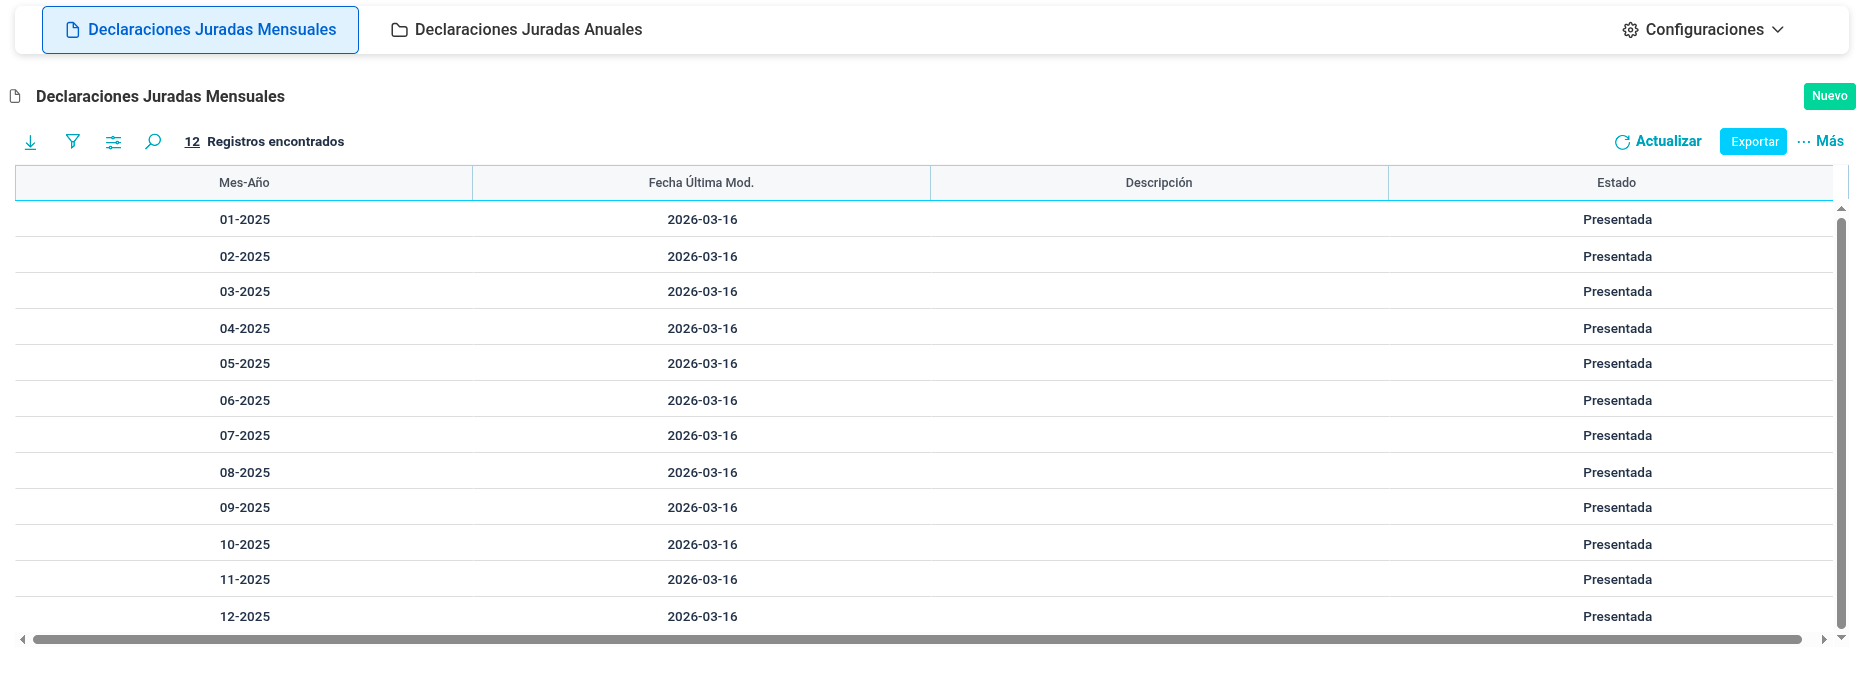Image resolution: width=1860 pixels, height=685 pixels.
Task: Open the funnel filter icon
Action: pos(73,142)
